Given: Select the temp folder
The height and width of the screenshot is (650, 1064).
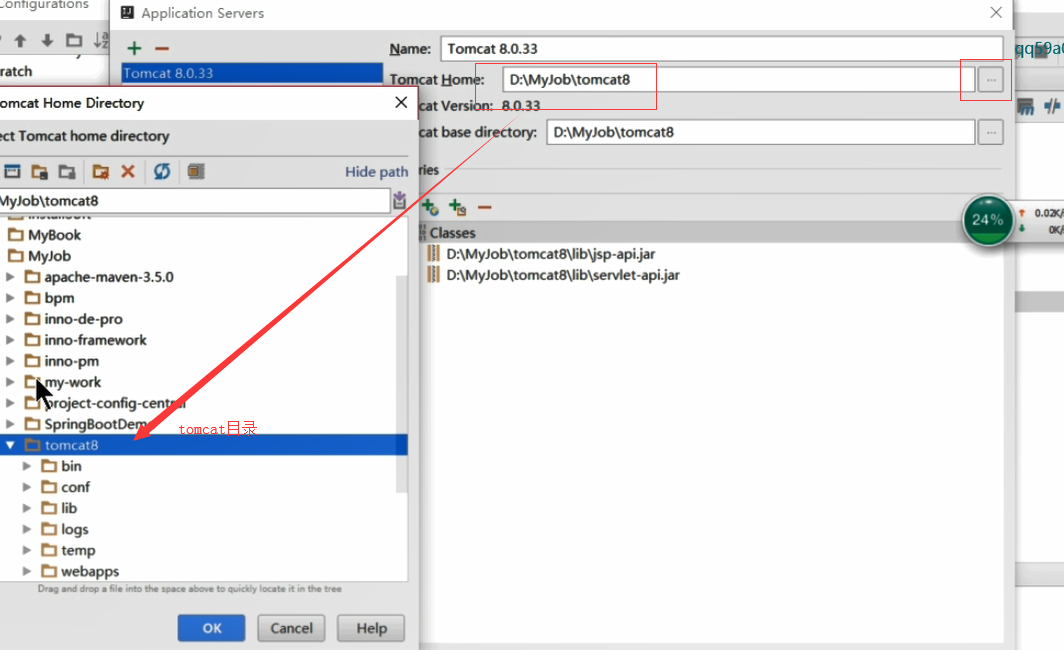Looking at the screenshot, I should 78,550.
